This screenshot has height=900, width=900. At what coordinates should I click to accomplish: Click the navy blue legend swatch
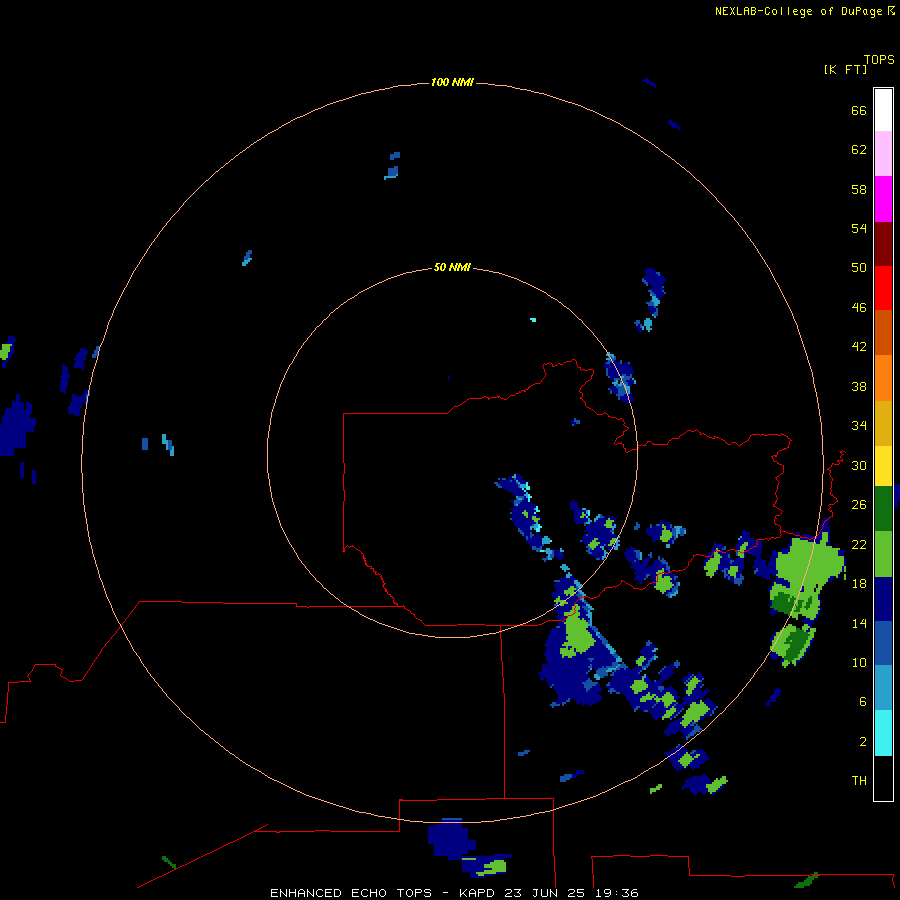pos(883,599)
